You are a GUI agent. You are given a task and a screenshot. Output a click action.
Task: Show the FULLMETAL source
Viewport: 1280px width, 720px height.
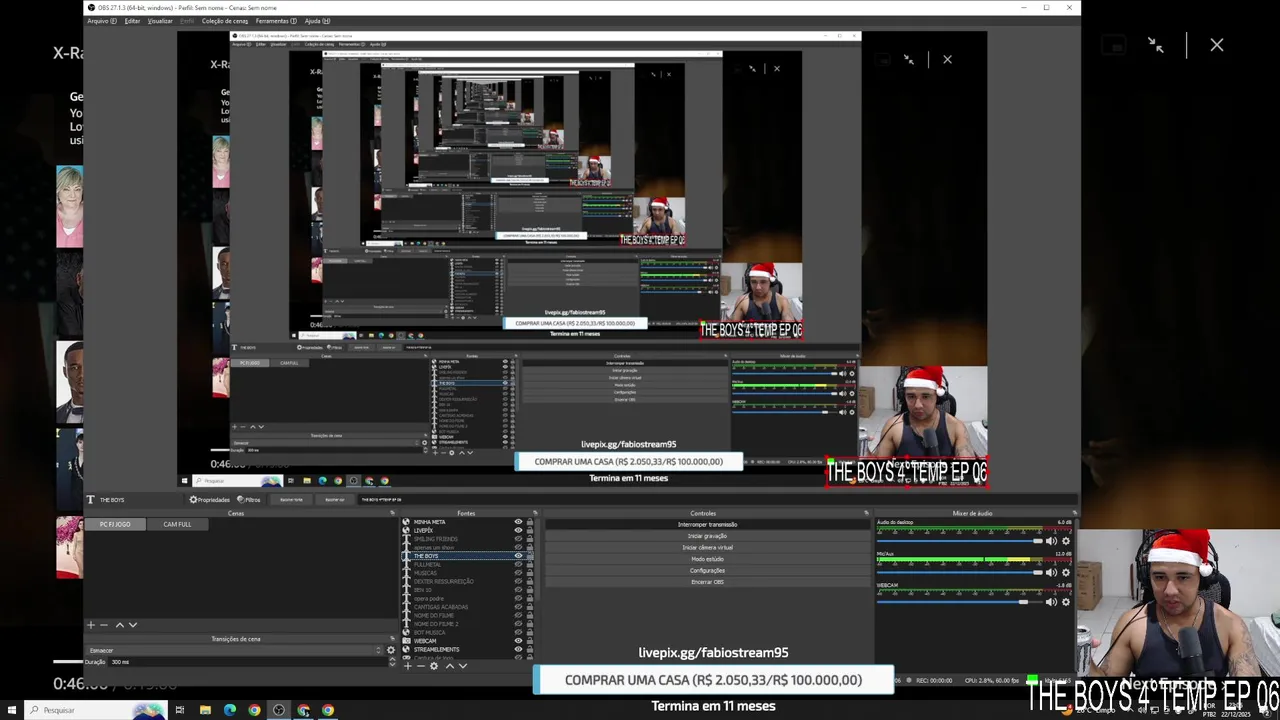coord(518,565)
